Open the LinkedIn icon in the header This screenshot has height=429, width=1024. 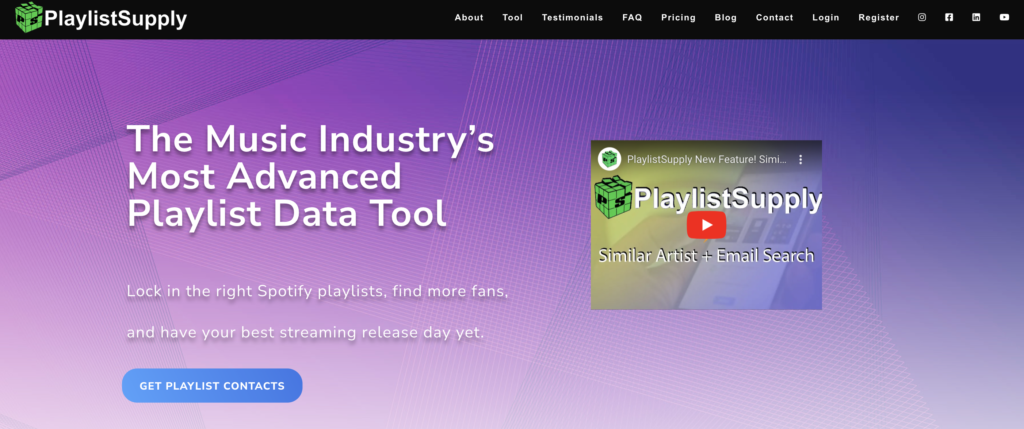point(976,18)
